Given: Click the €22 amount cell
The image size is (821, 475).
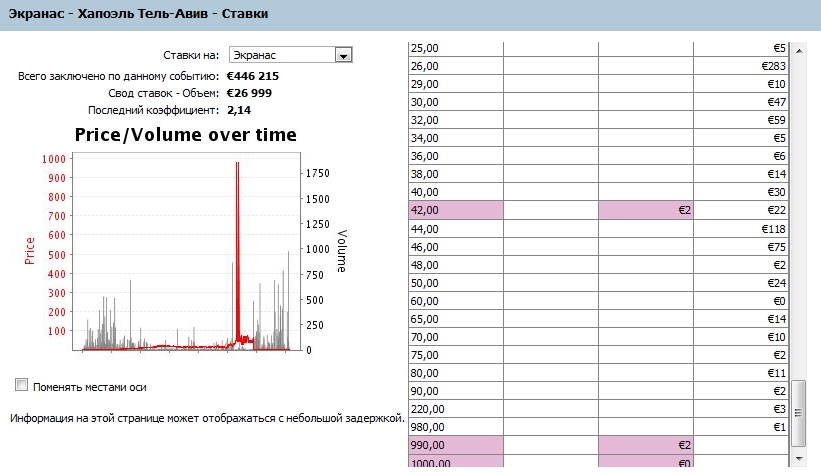Looking at the screenshot, I should (x=740, y=210).
